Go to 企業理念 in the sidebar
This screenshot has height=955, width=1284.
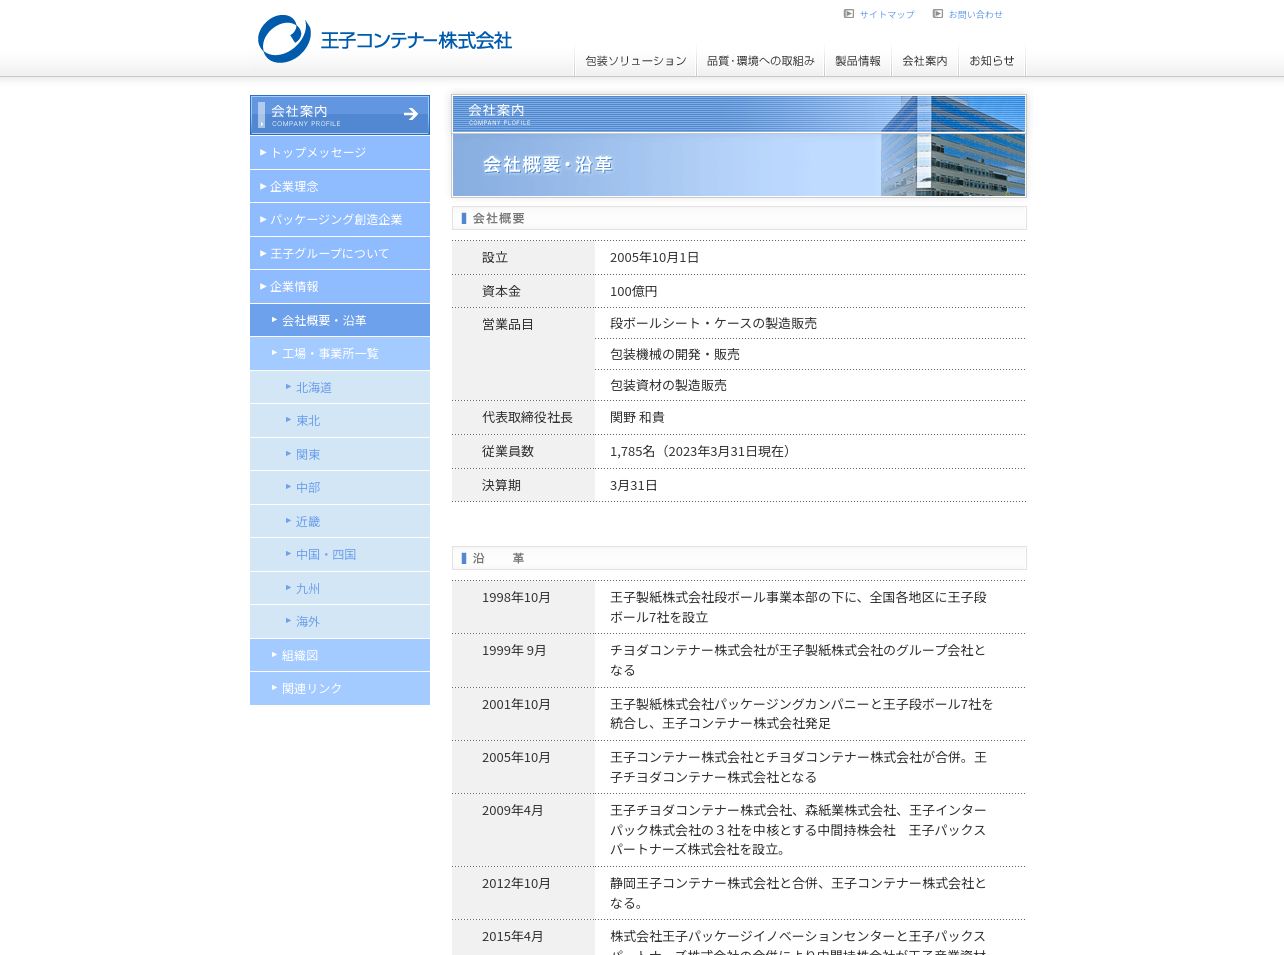pyautogui.click(x=340, y=186)
